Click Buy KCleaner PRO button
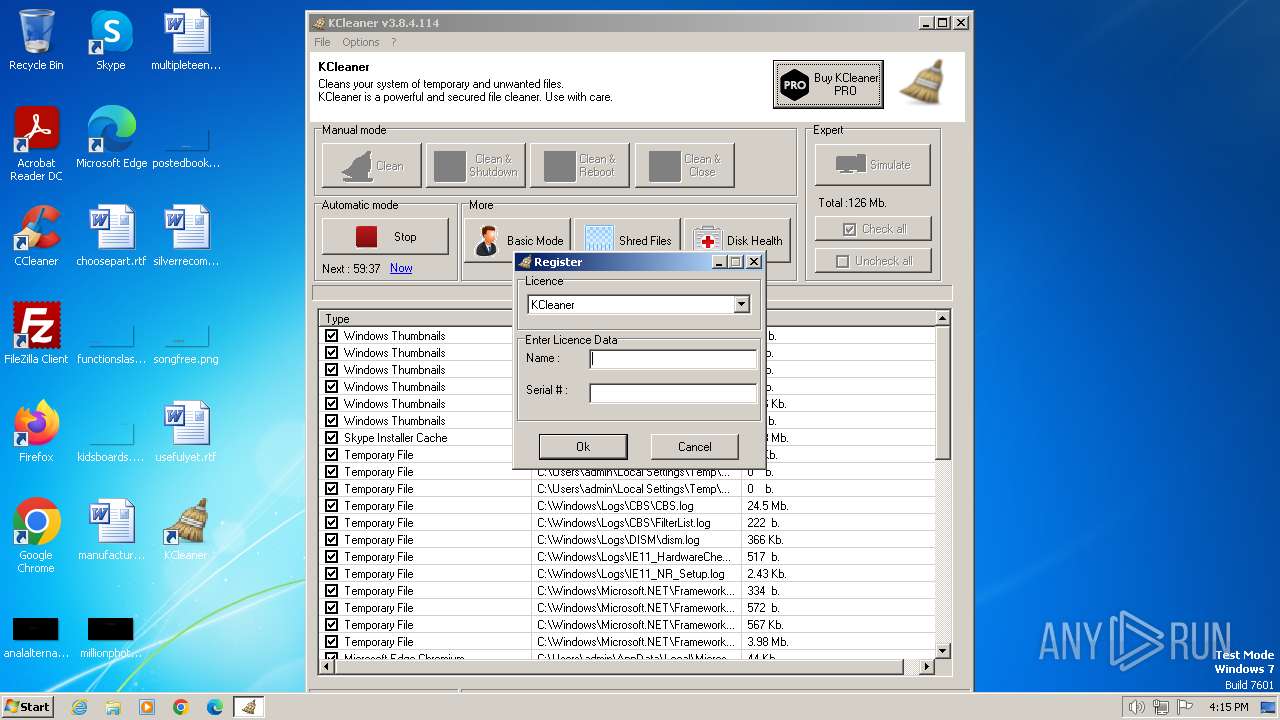 click(x=828, y=84)
